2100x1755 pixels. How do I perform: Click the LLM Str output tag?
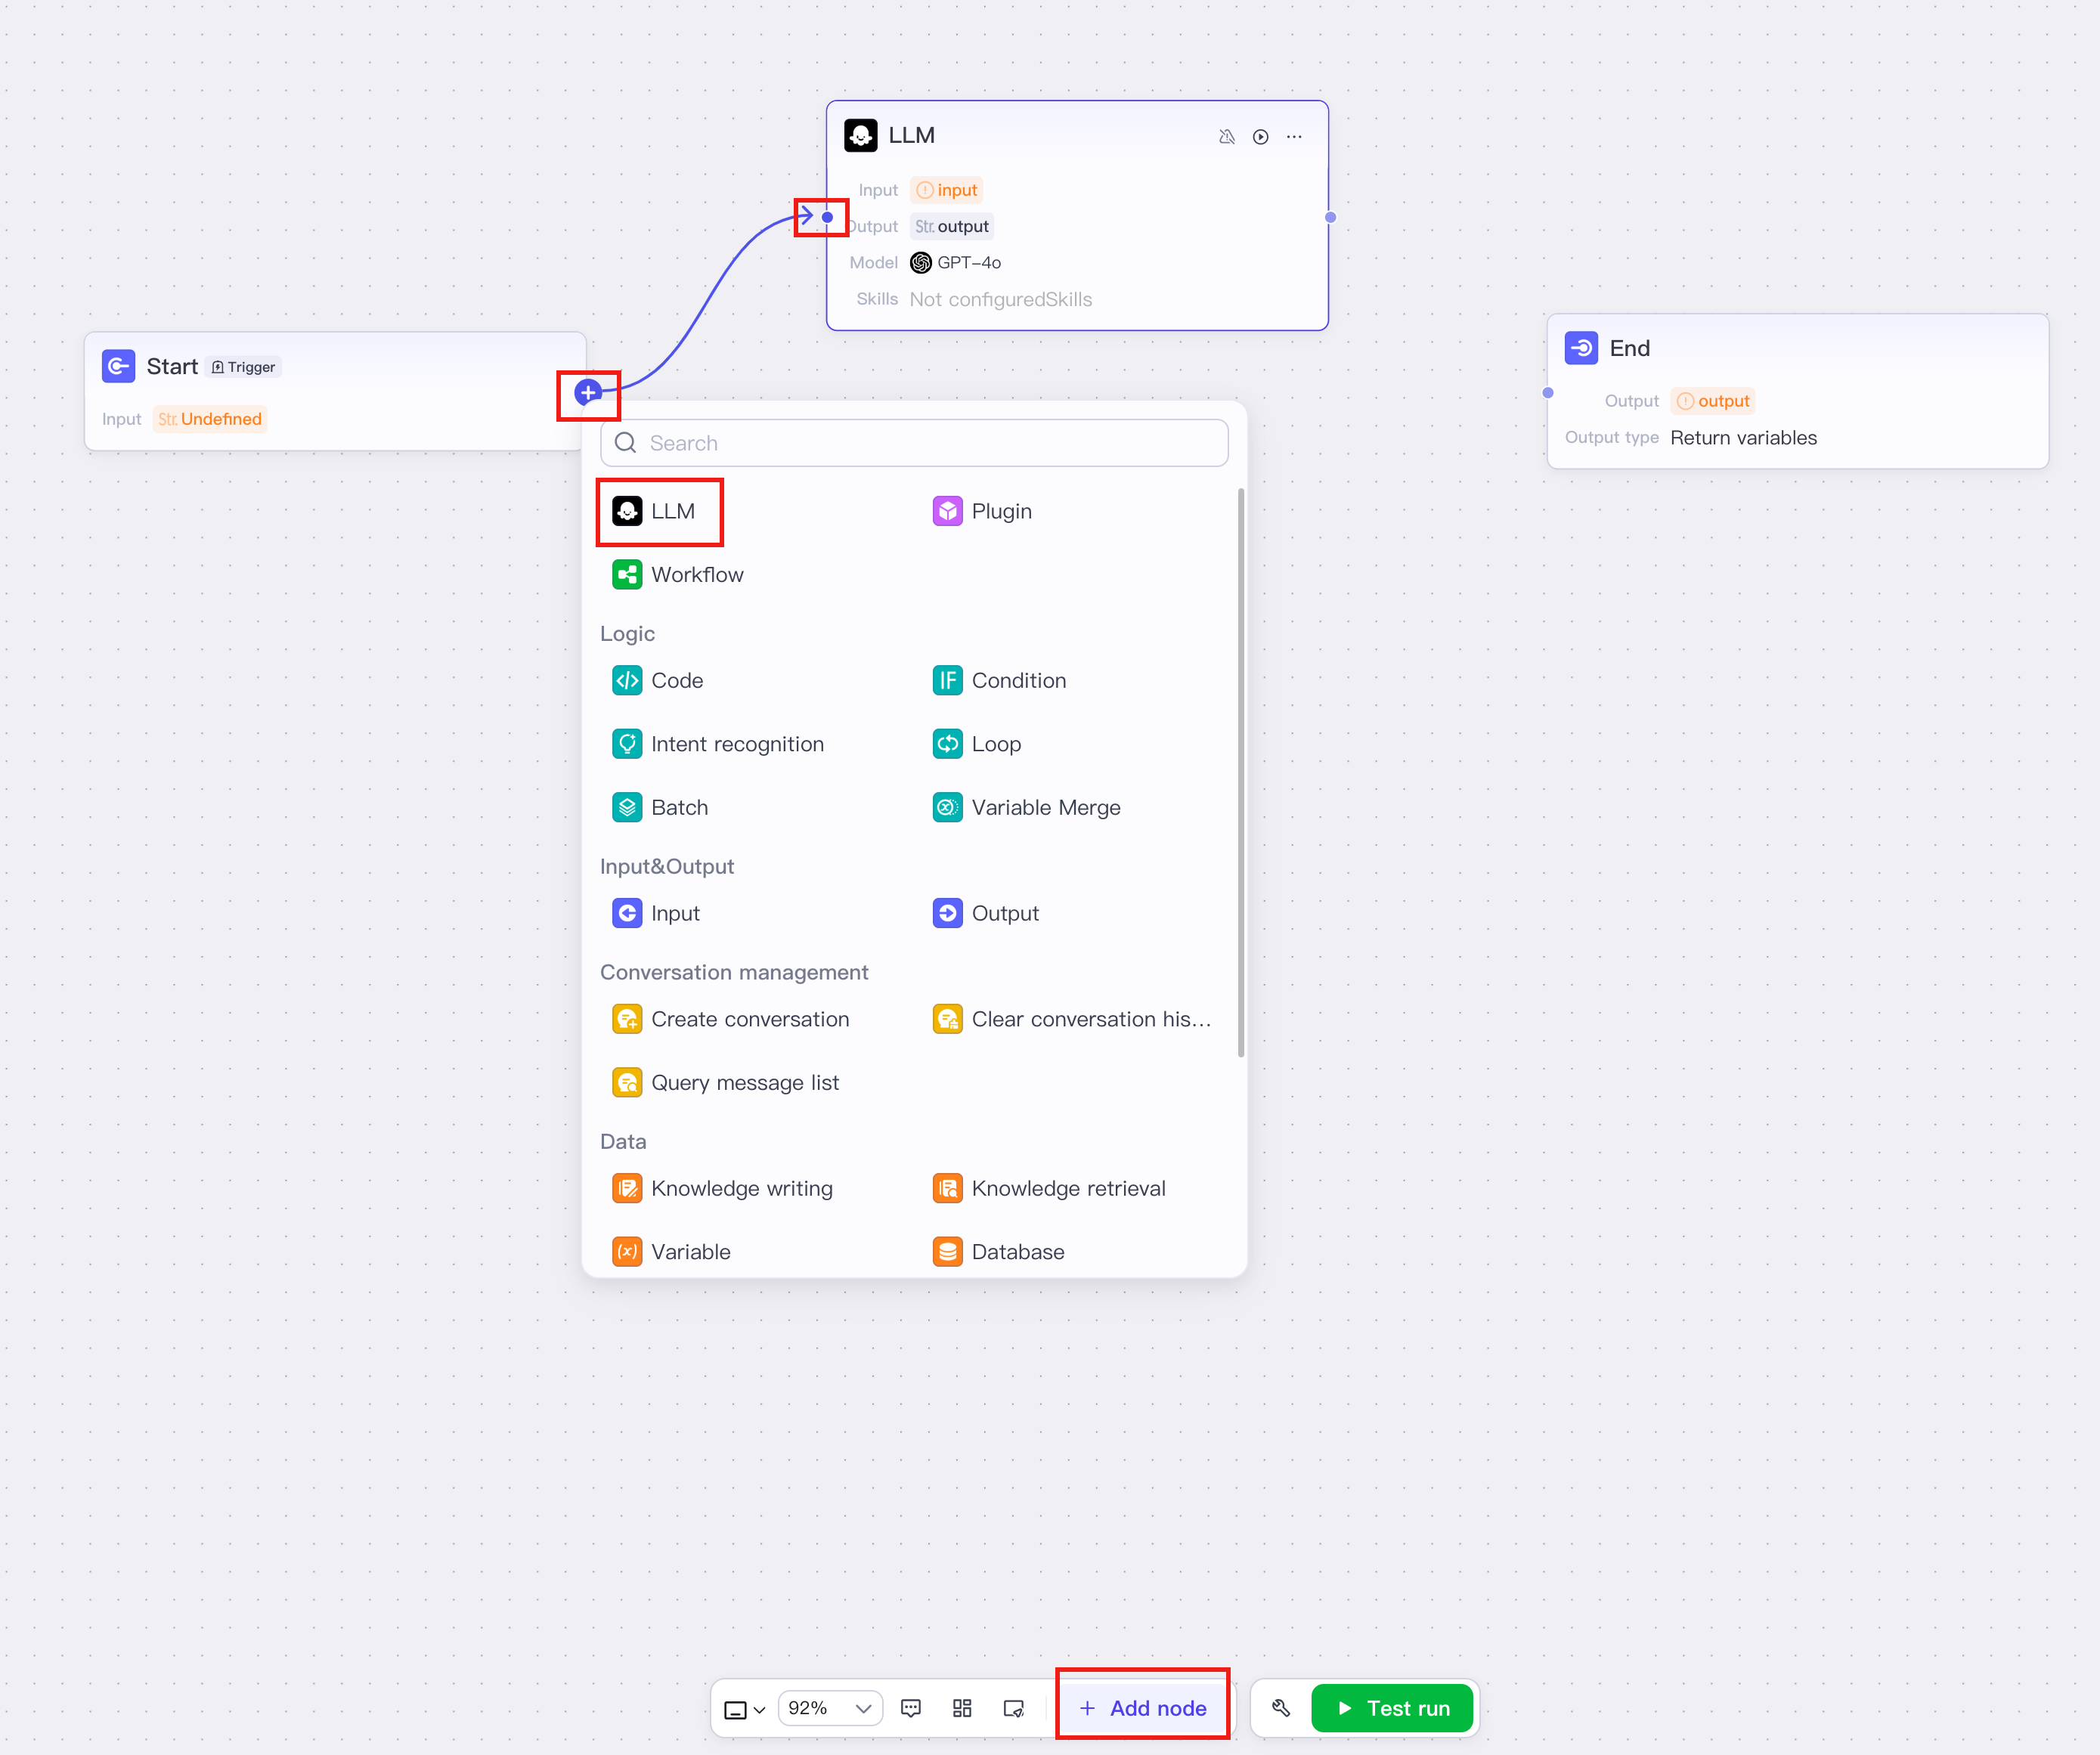951,227
